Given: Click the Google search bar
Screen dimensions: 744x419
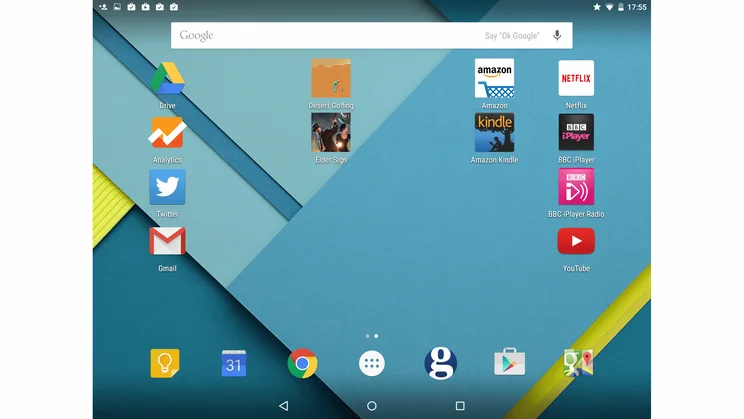Looking at the screenshot, I should click(x=372, y=35).
